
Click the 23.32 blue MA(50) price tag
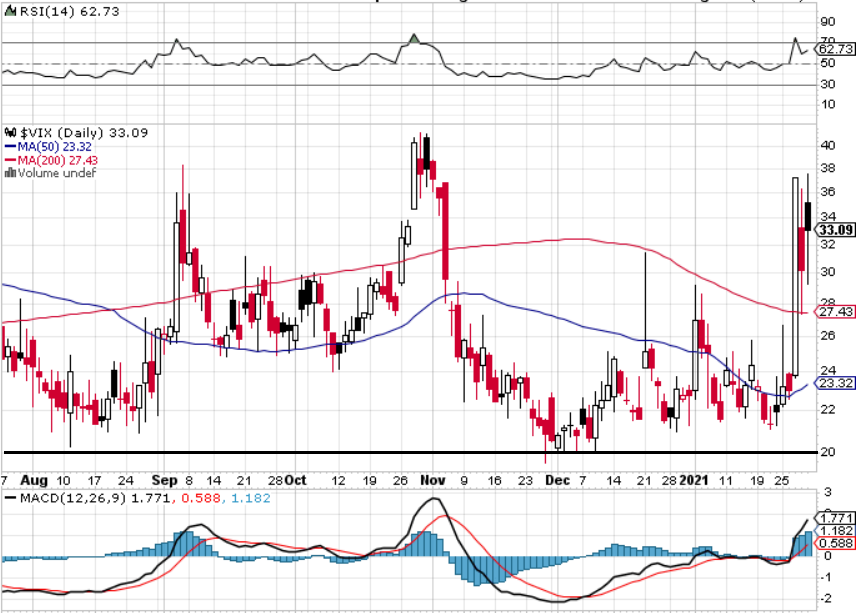[x=835, y=383]
